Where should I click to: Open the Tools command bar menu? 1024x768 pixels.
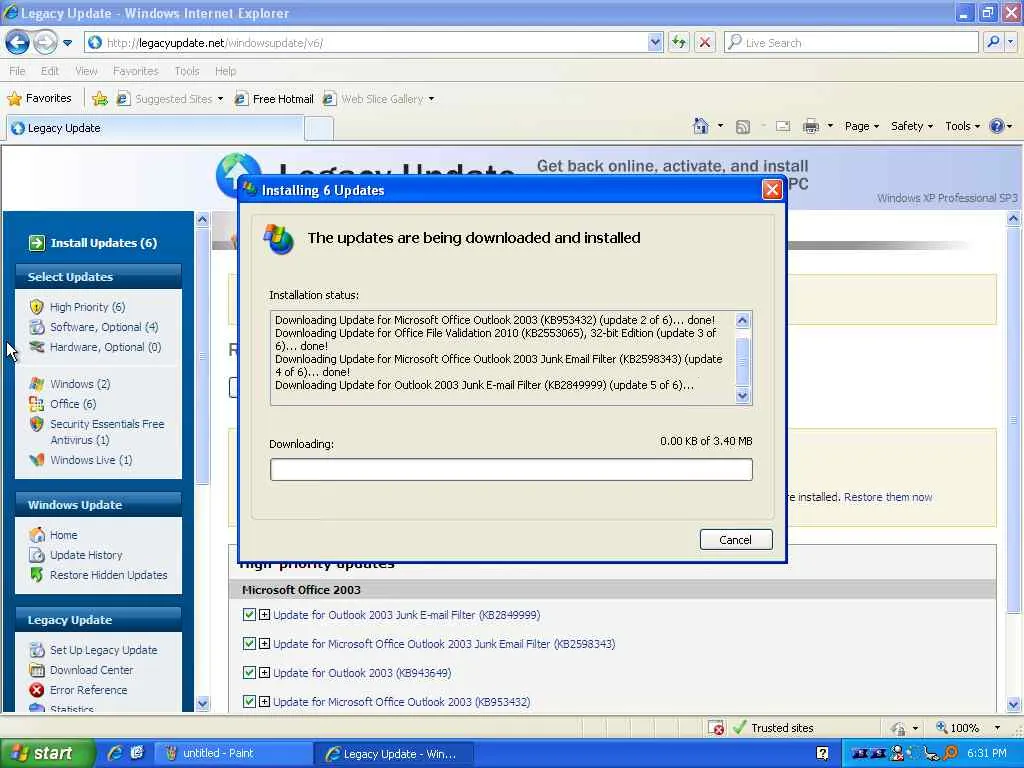[x=962, y=127]
